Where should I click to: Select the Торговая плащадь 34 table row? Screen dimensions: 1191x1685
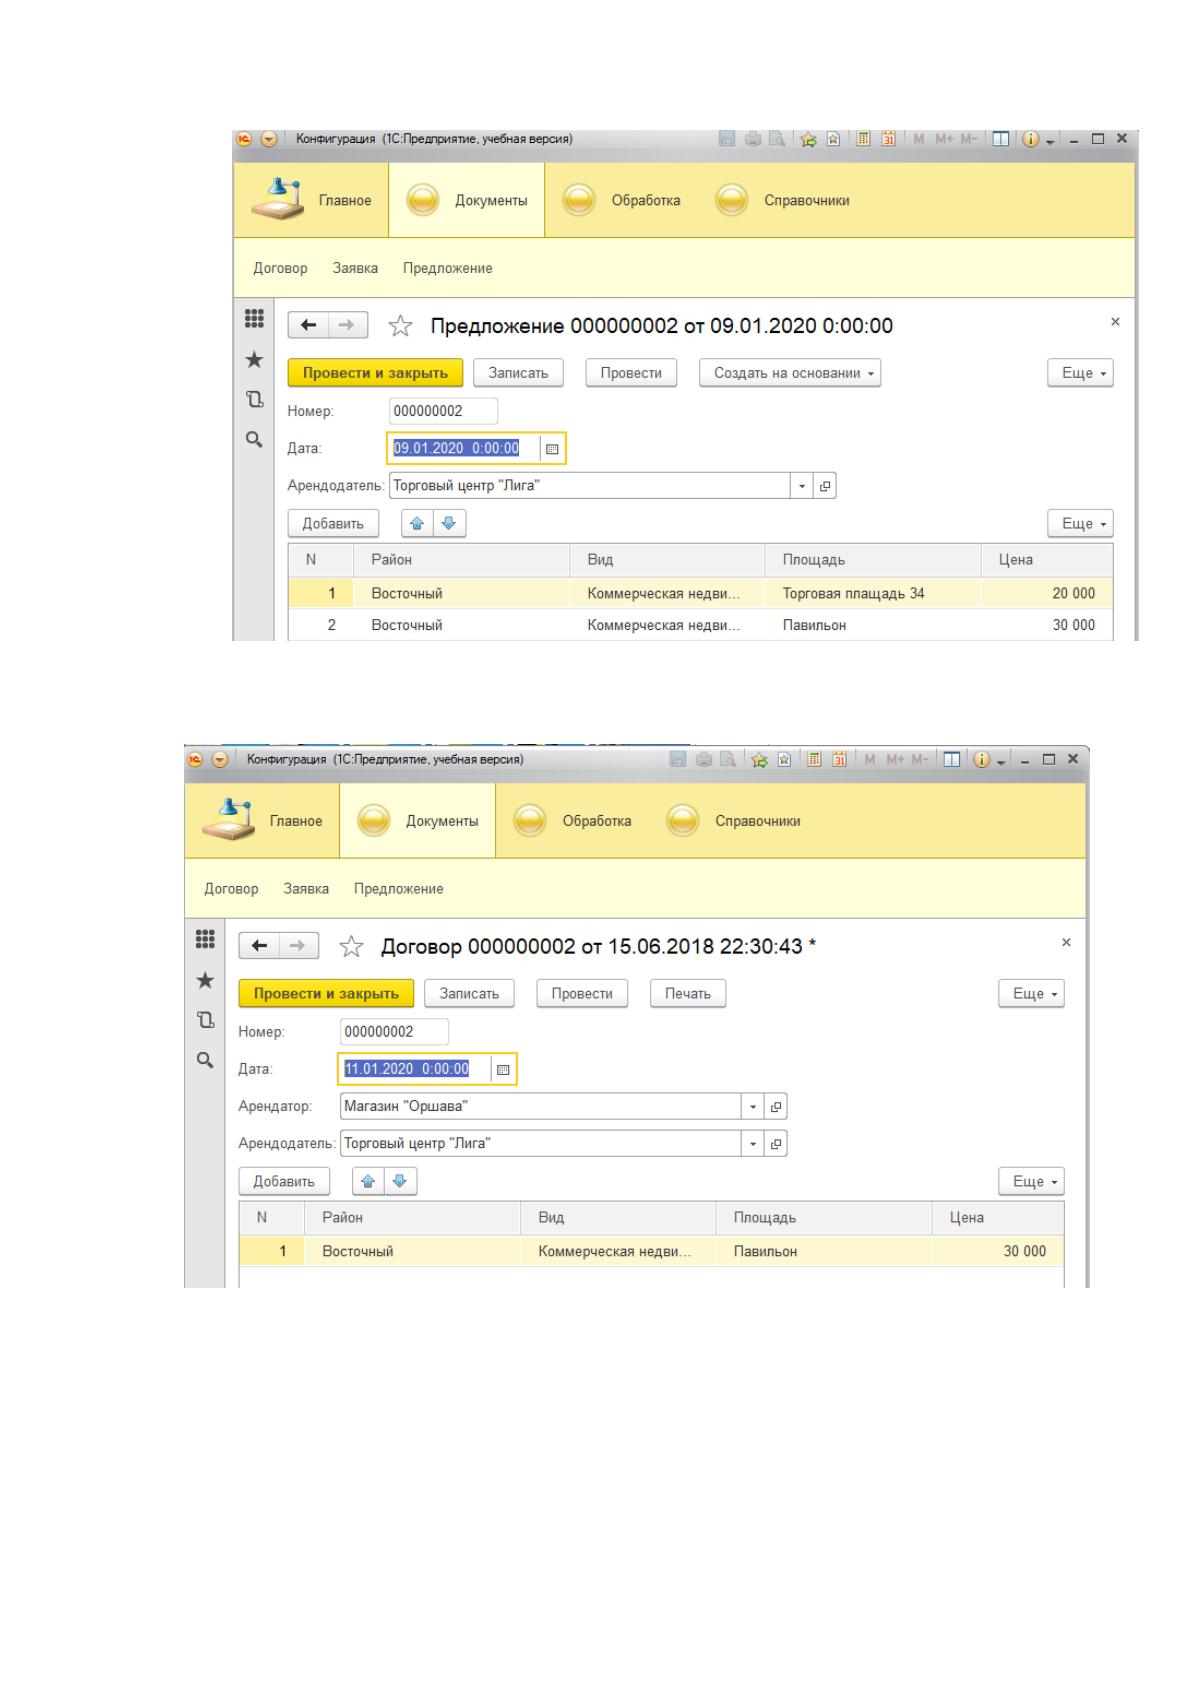[700, 594]
